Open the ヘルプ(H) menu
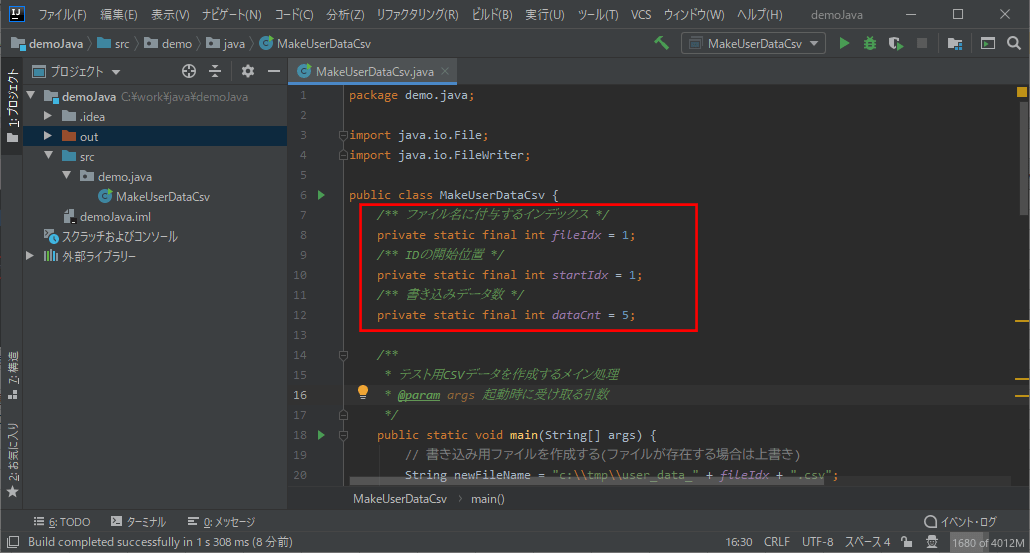1030x553 pixels. tap(759, 14)
